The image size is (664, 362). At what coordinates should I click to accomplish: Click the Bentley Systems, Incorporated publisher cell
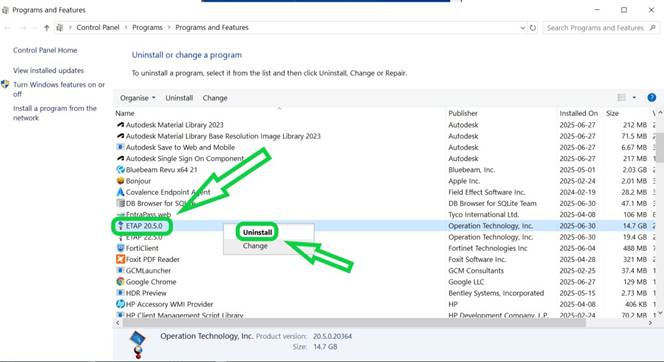(496, 293)
